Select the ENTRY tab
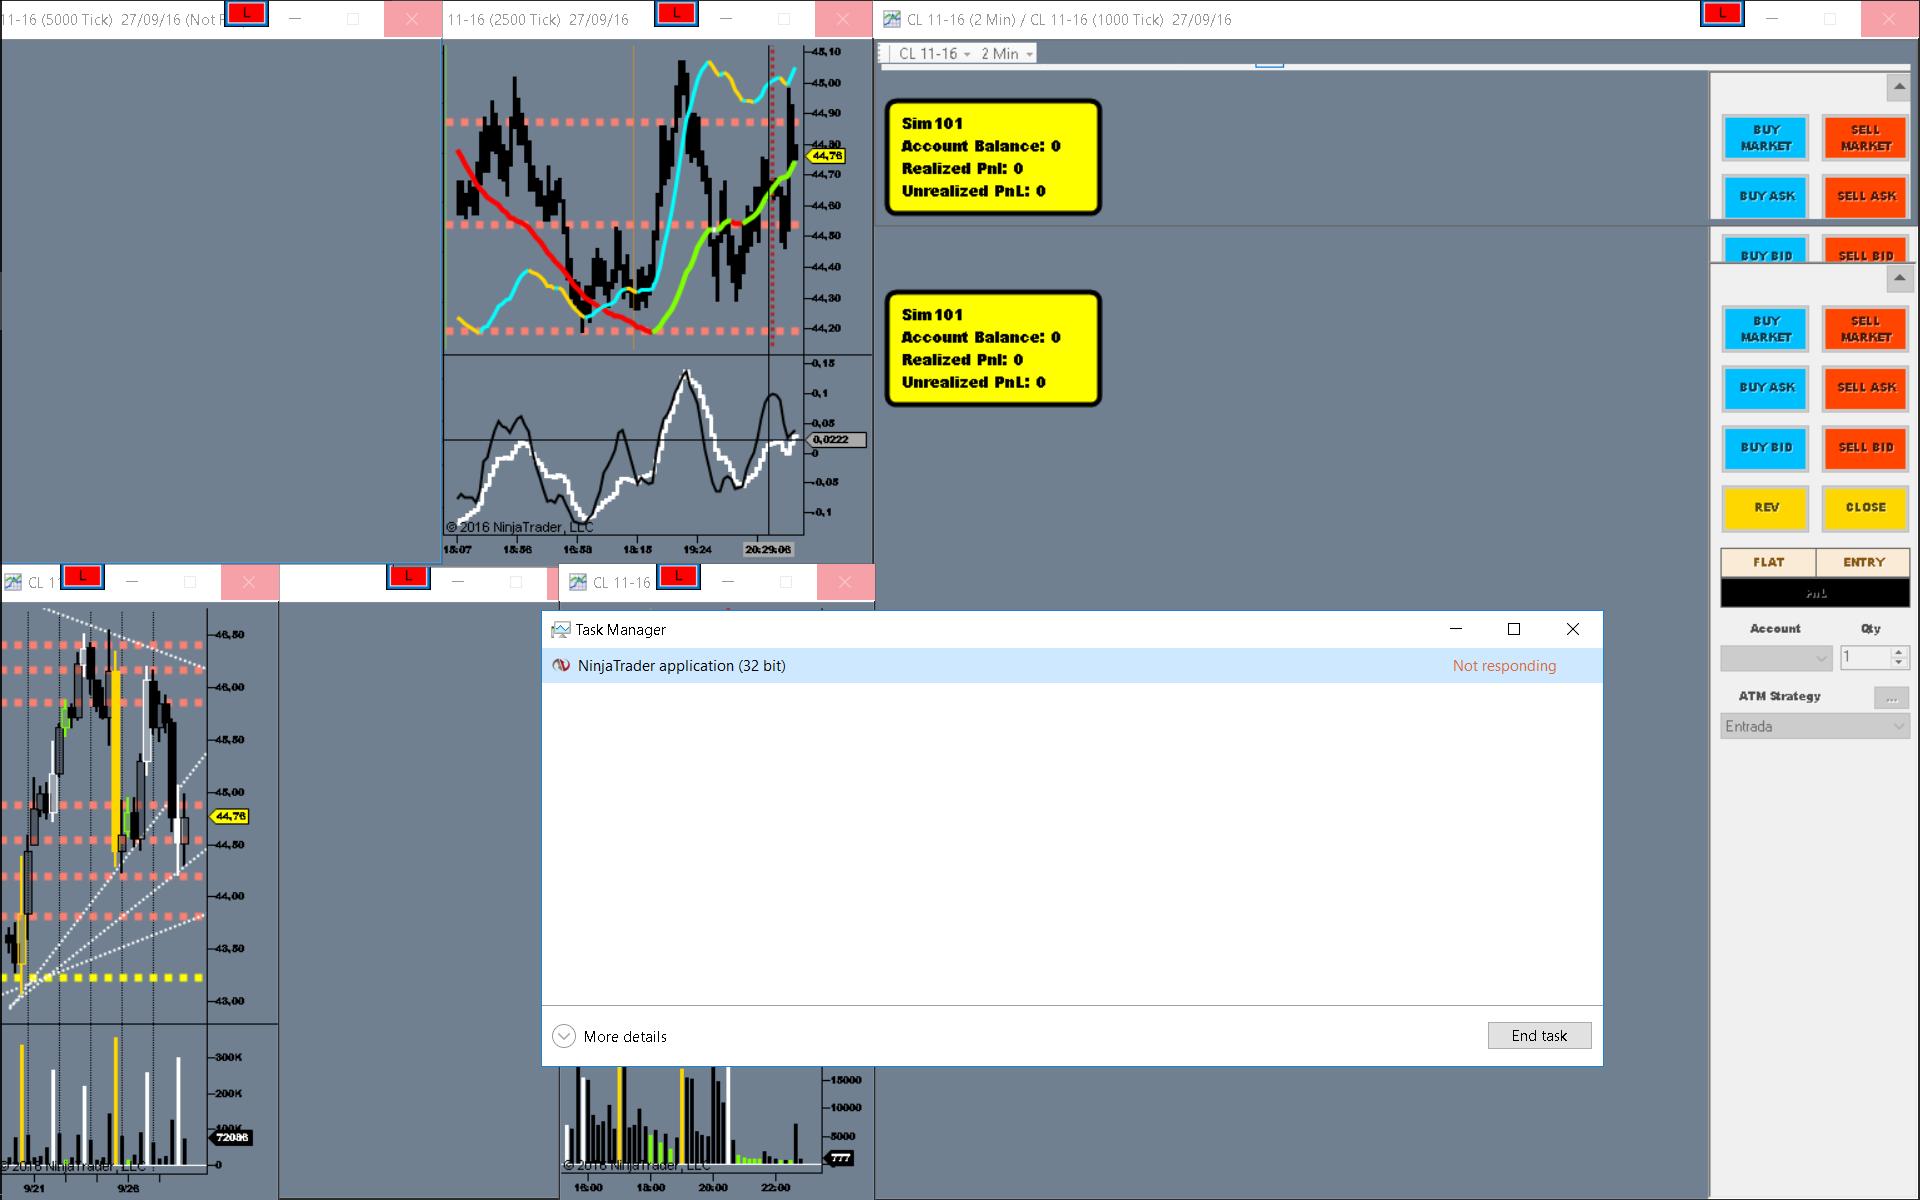 tap(1863, 562)
